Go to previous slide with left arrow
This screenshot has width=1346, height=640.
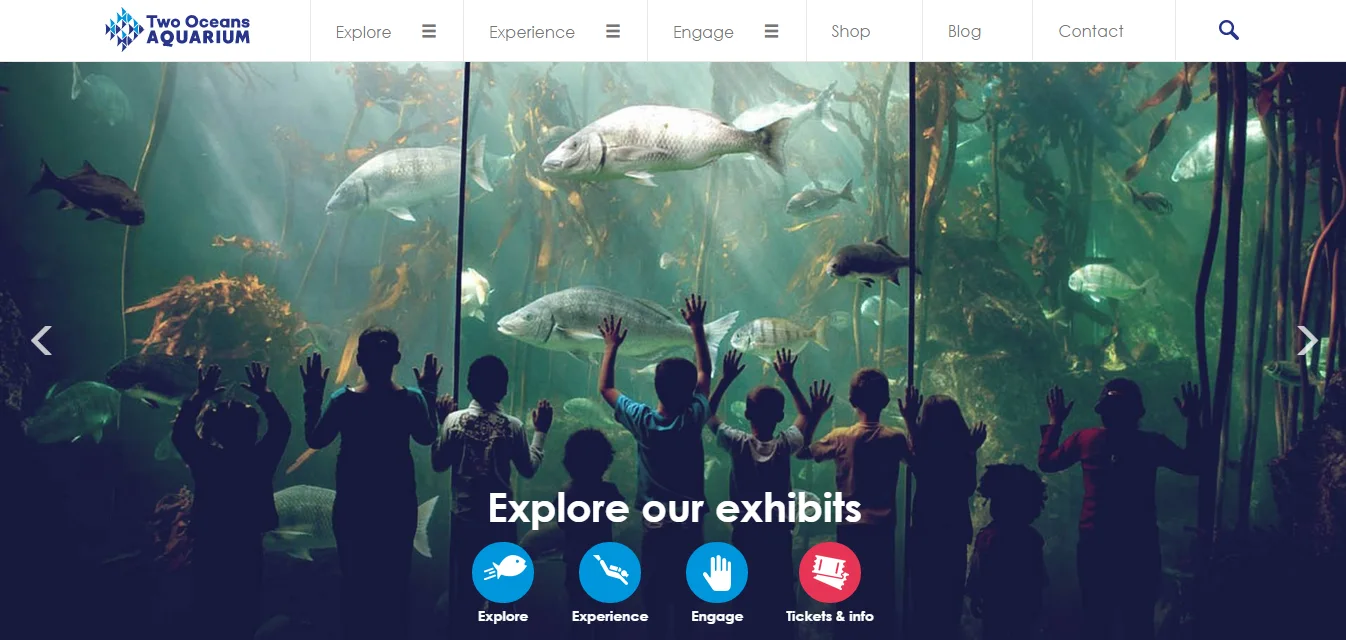pyautogui.click(x=41, y=341)
